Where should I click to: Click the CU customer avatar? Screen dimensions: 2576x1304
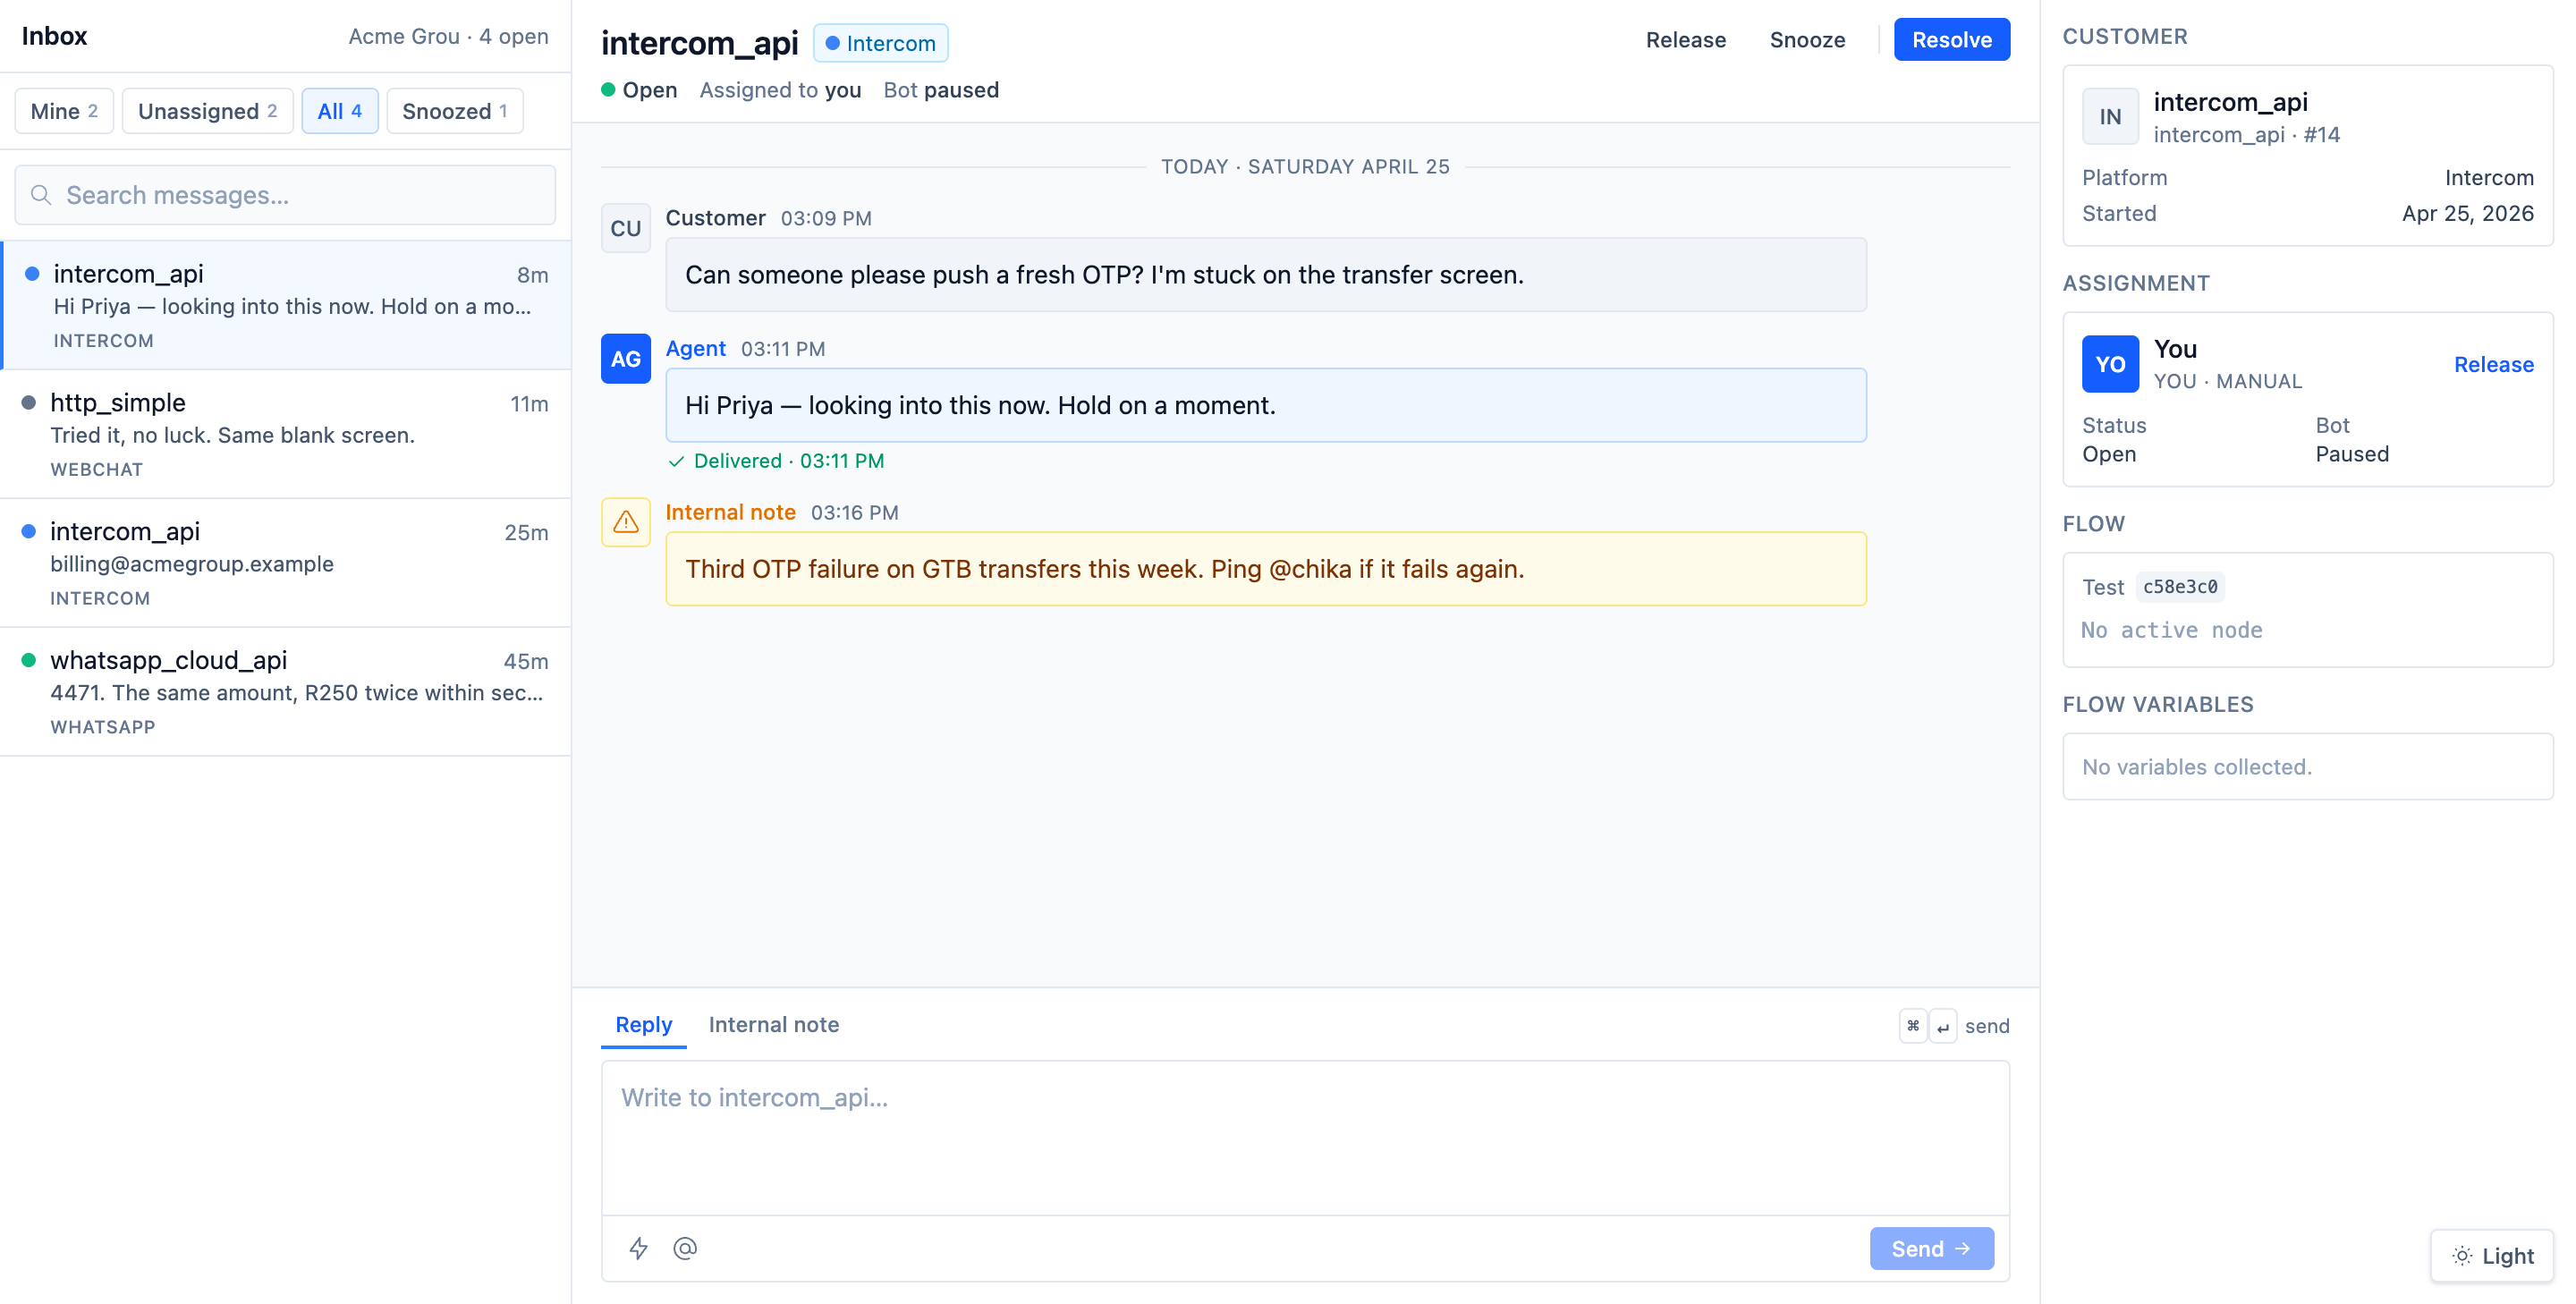click(626, 228)
